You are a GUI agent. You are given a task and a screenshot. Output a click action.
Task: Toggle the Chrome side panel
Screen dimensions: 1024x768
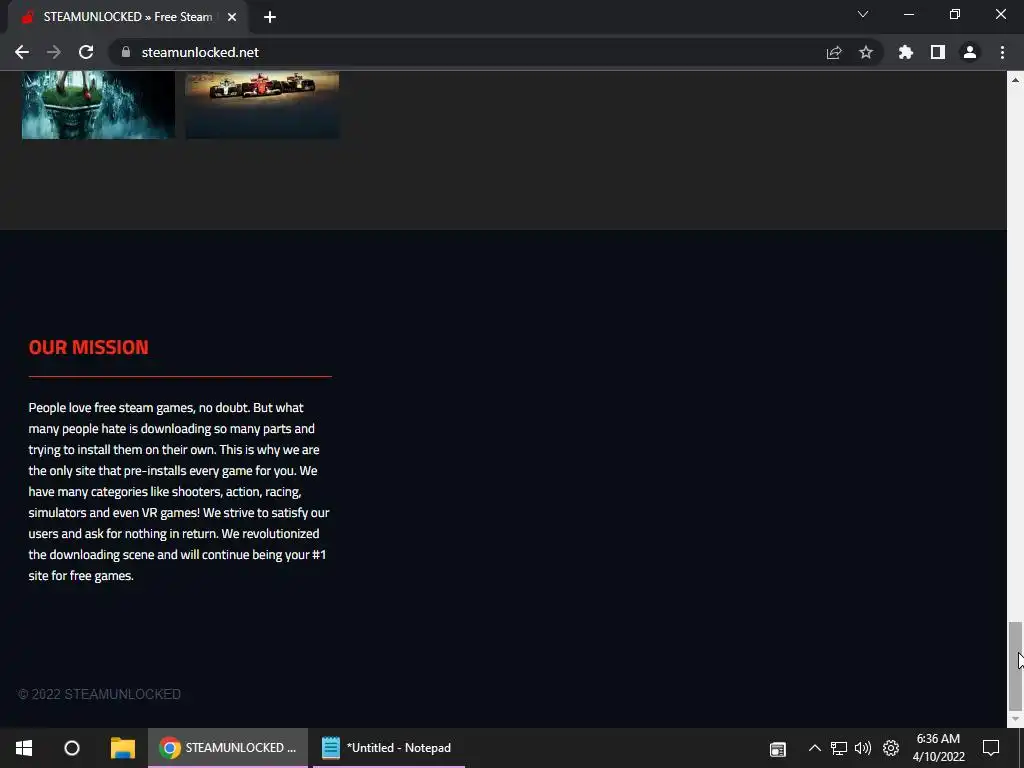click(938, 52)
